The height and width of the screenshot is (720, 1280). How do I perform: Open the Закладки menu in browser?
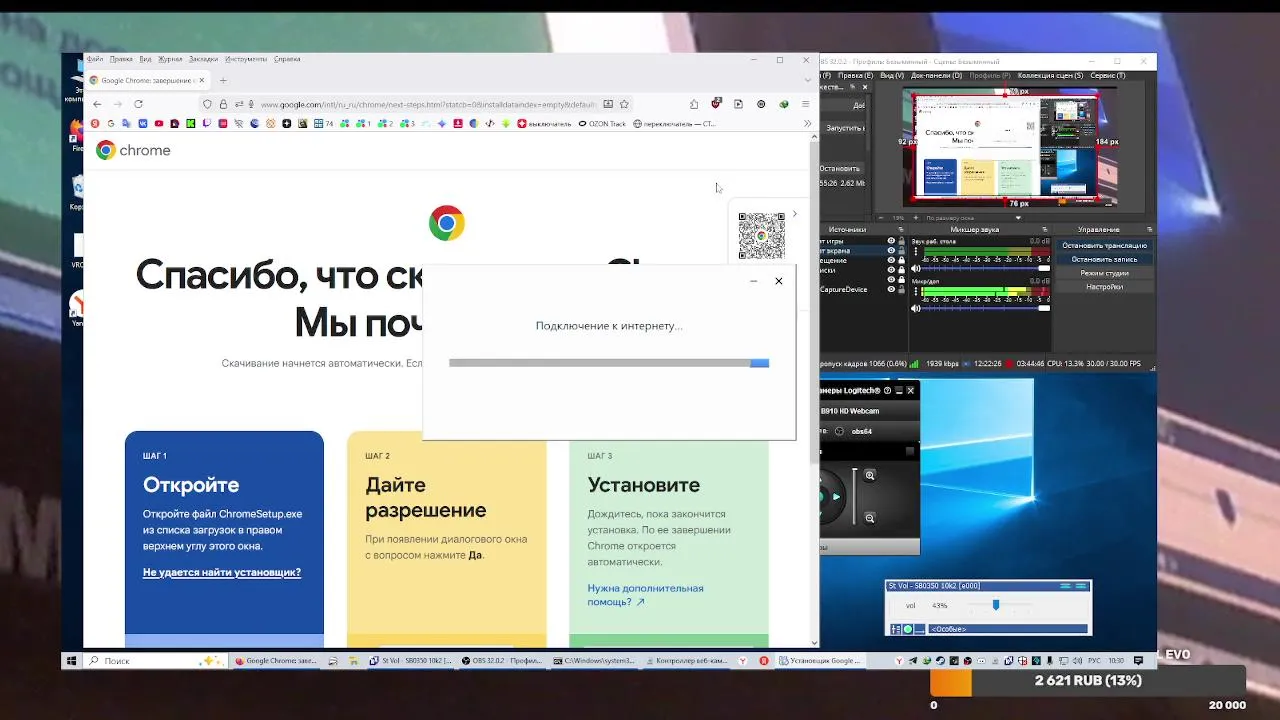tap(203, 59)
